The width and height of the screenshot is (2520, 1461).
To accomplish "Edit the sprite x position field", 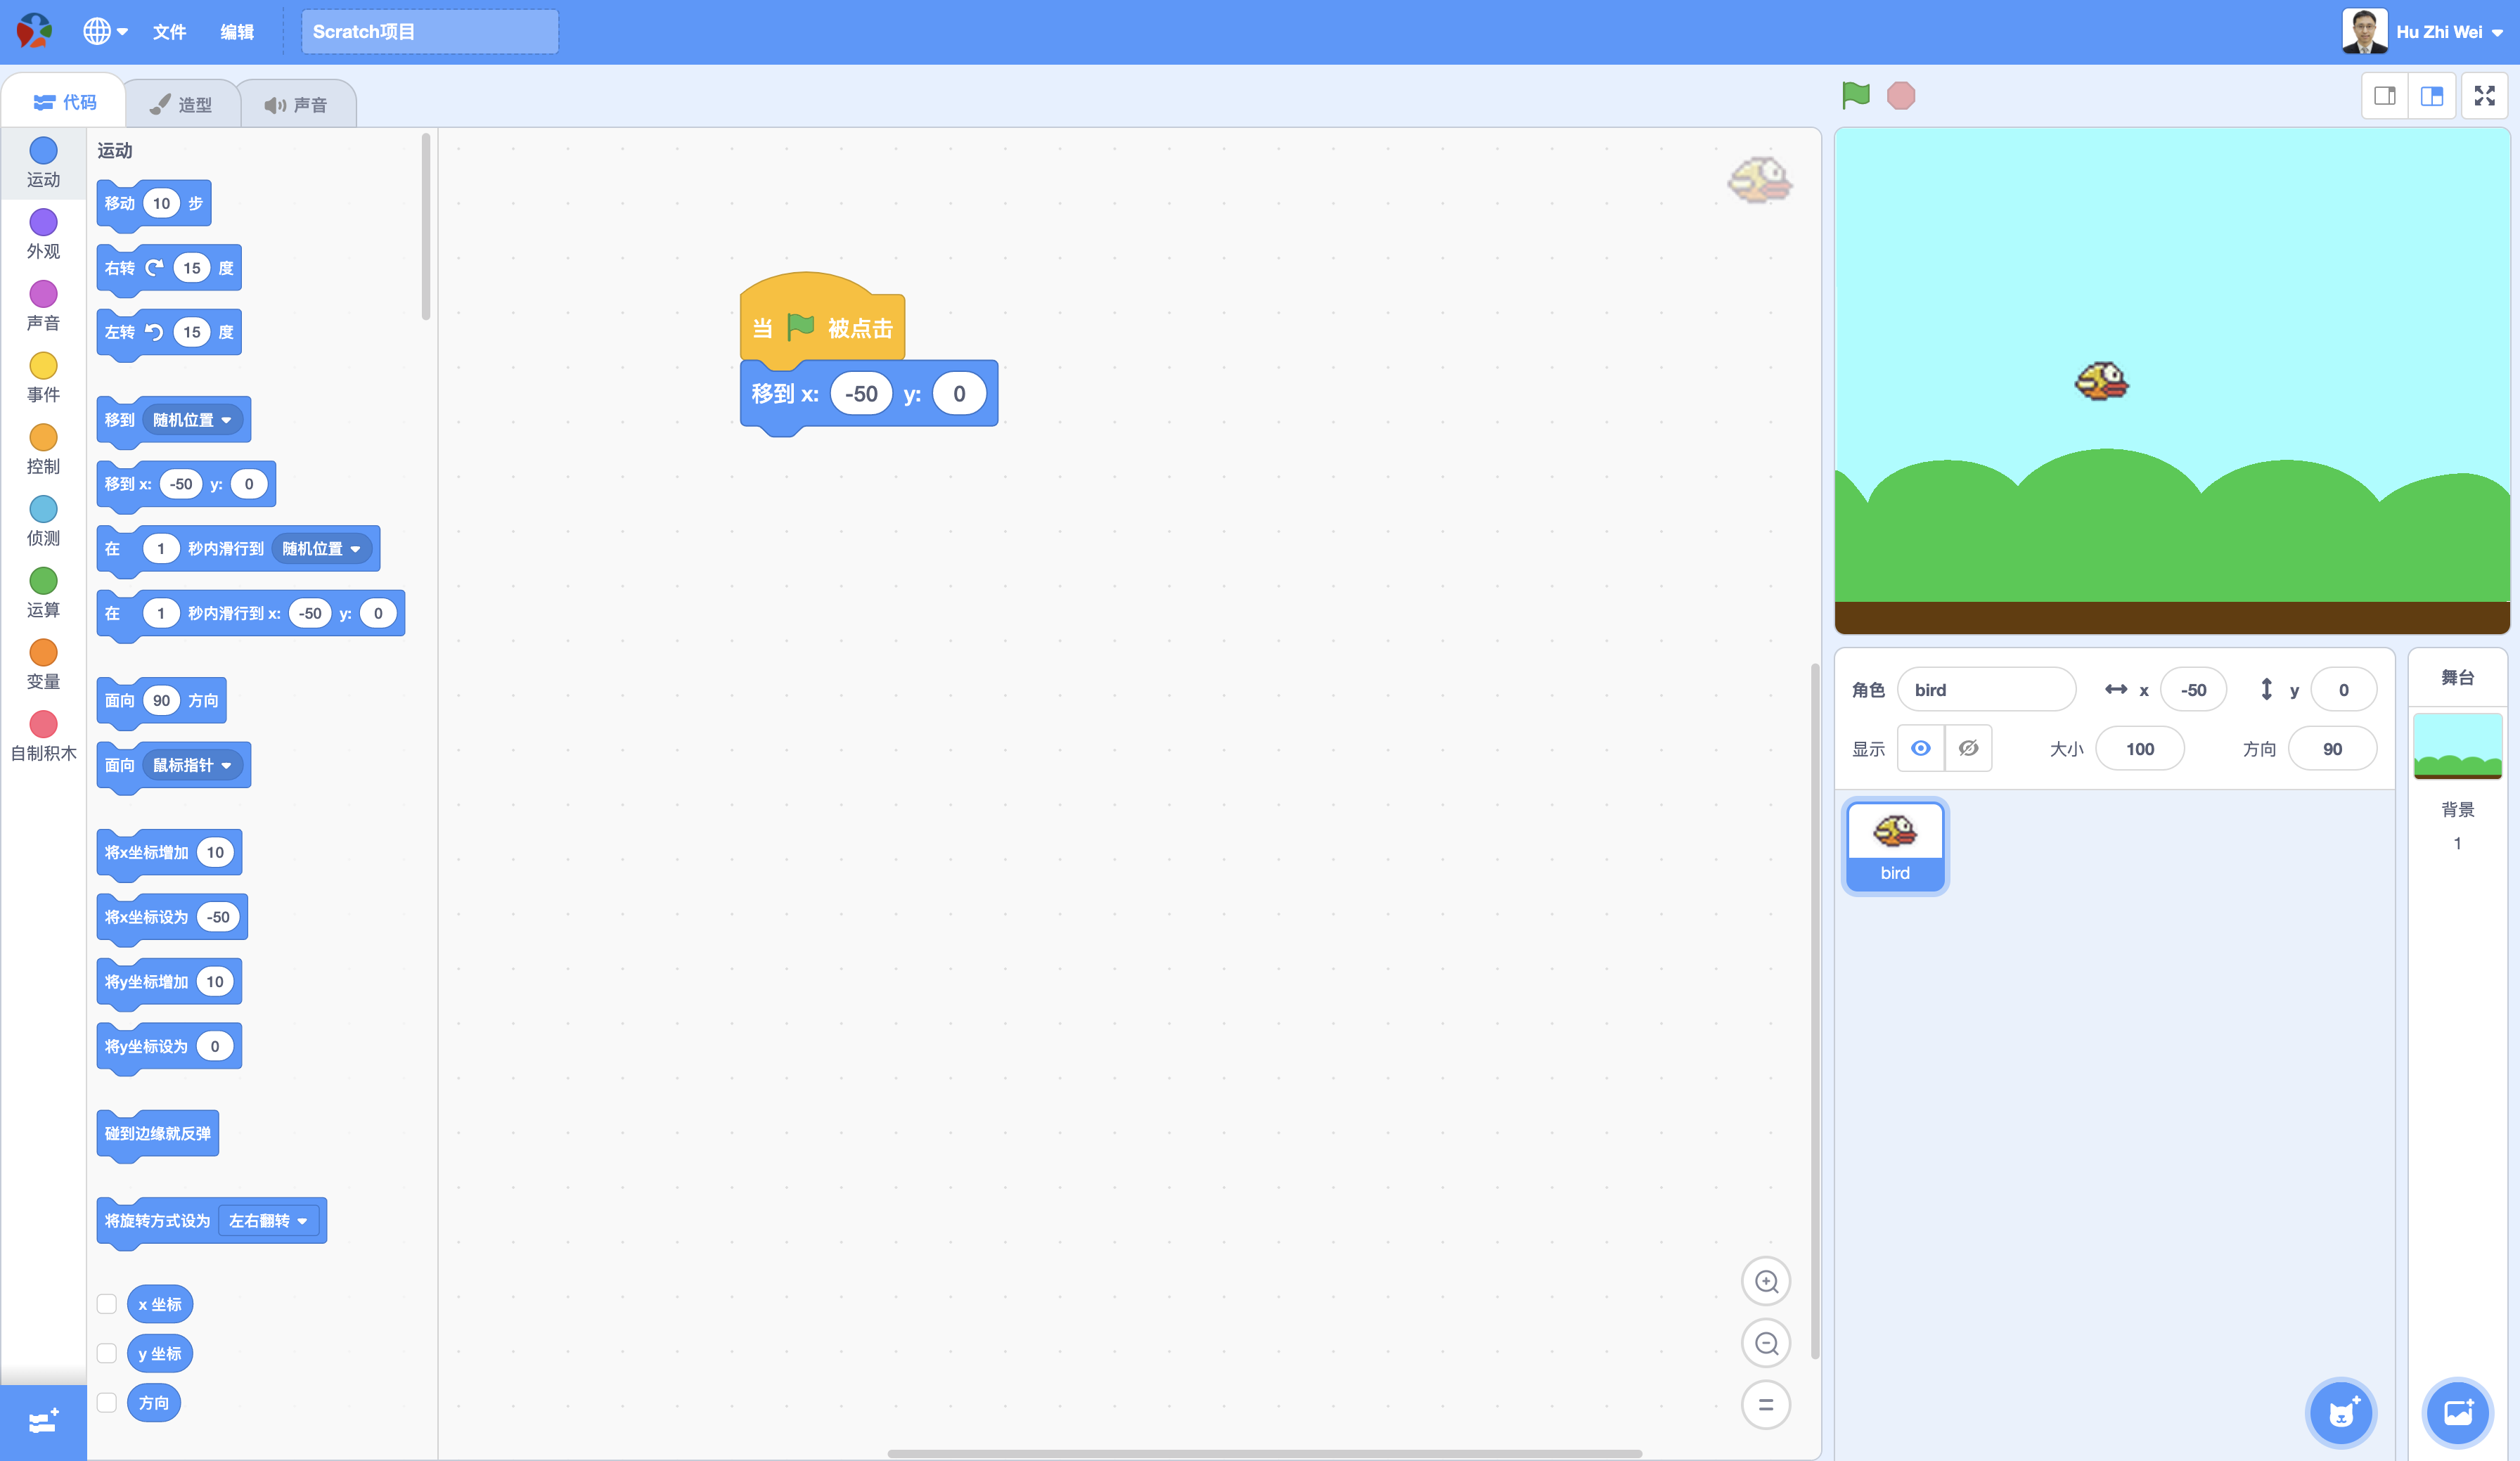I will pos(2193,689).
